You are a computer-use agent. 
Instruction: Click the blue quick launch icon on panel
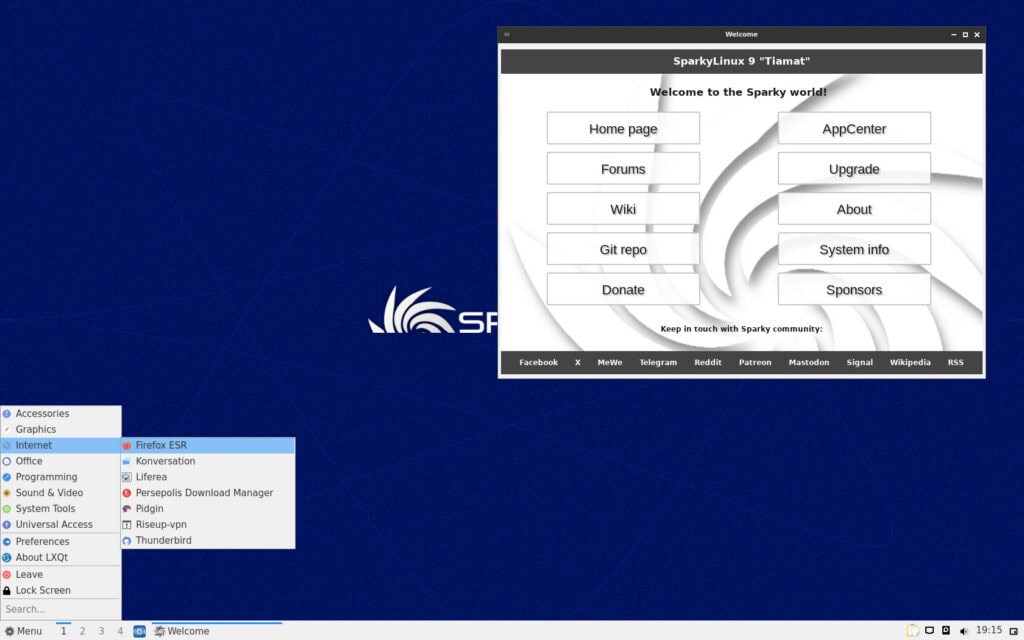tap(139, 631)
